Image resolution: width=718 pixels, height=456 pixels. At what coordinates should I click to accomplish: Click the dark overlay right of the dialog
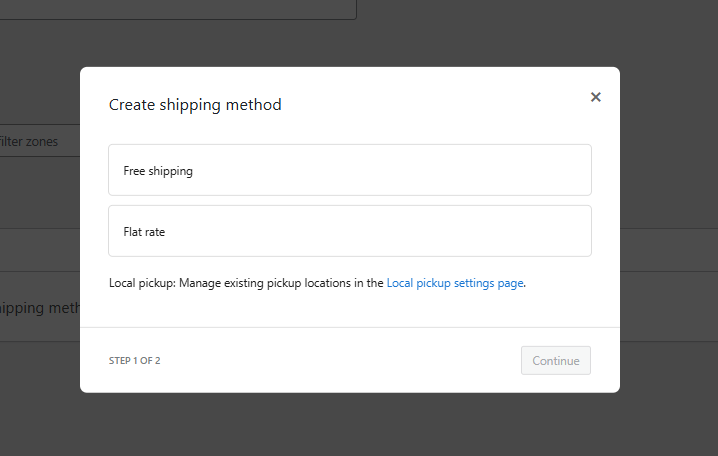point(668,200)
